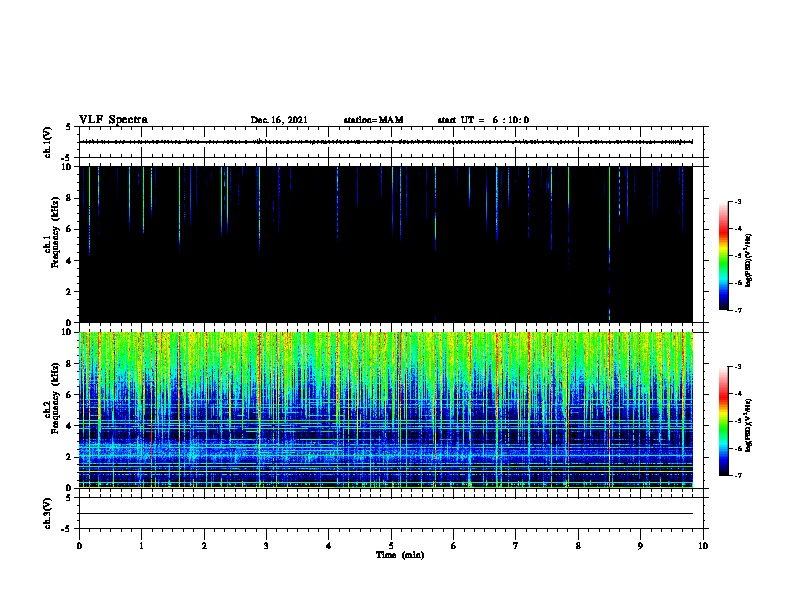Screen dimensions: 792x612
Task: Click the ch.2 spectrogram color bar
Action: tap(723, 421)
